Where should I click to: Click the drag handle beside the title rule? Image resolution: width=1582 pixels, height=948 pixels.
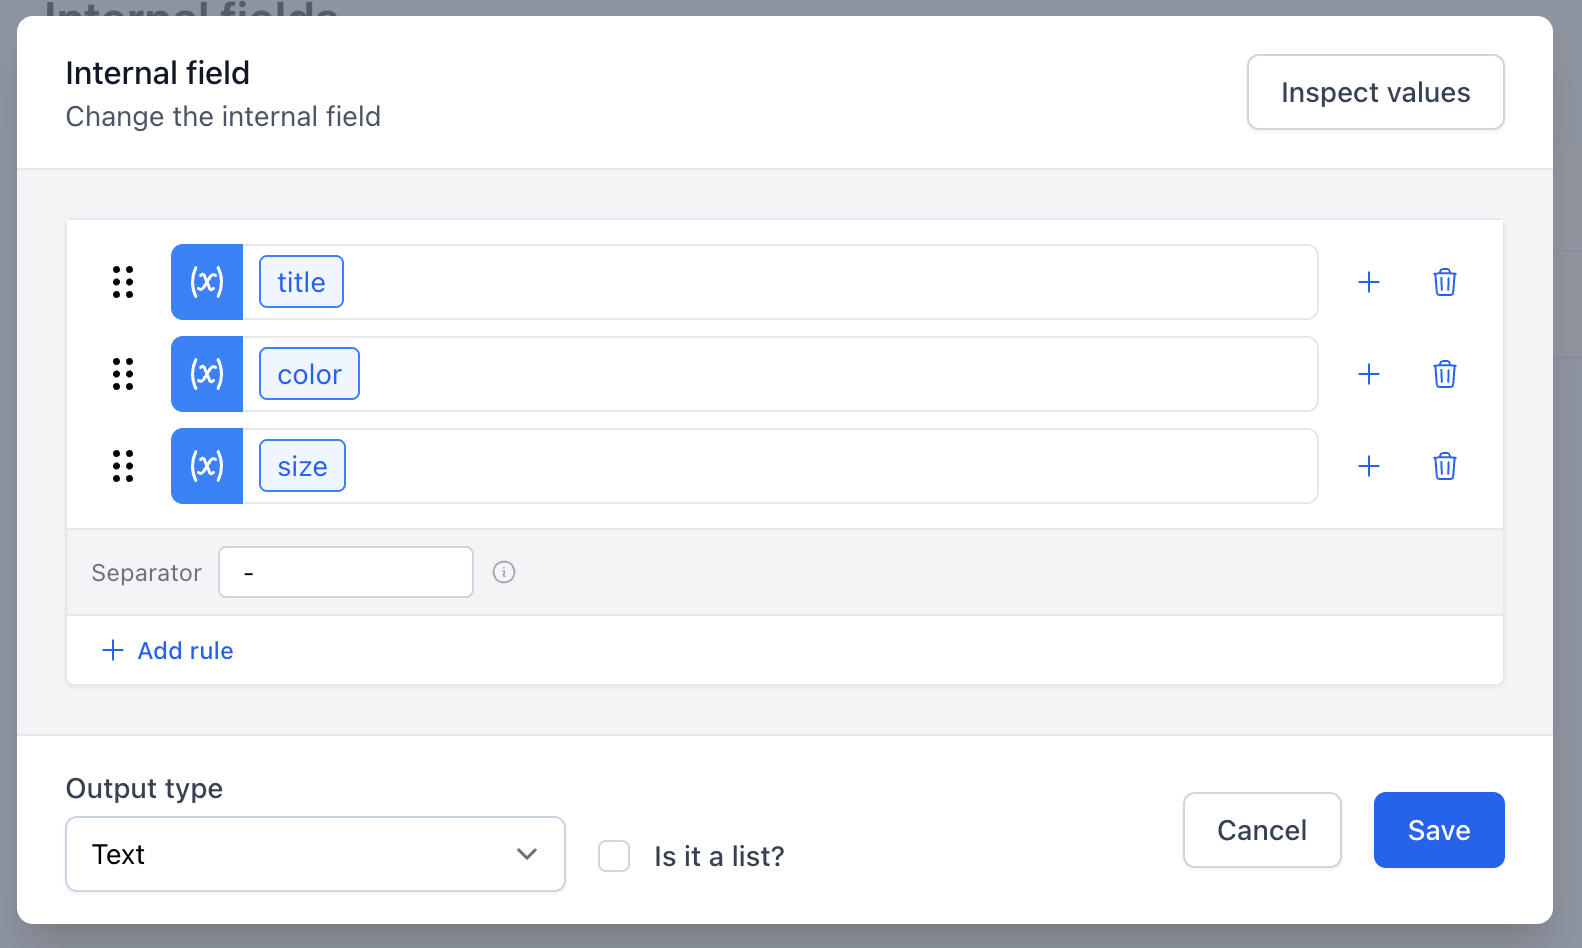[x=123, y=283]
